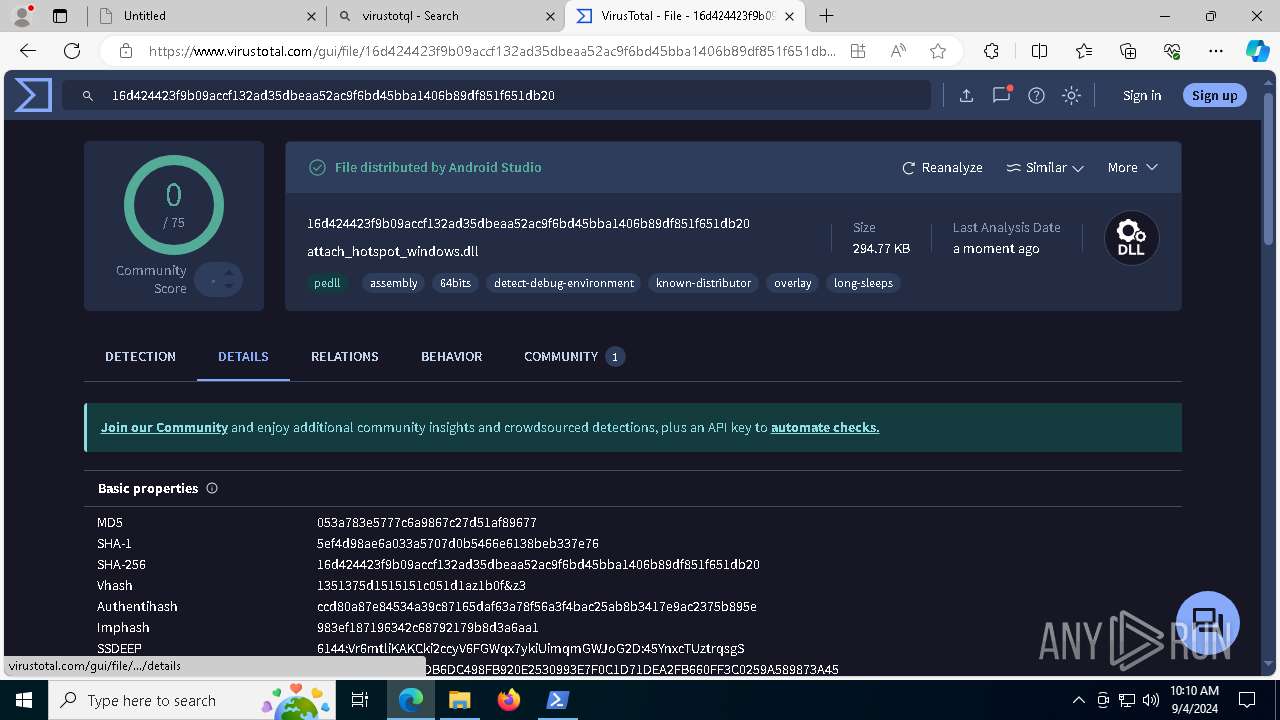Open the RELATIONS tab
This screenshot has height=720, width=1280.
(345, 356)
